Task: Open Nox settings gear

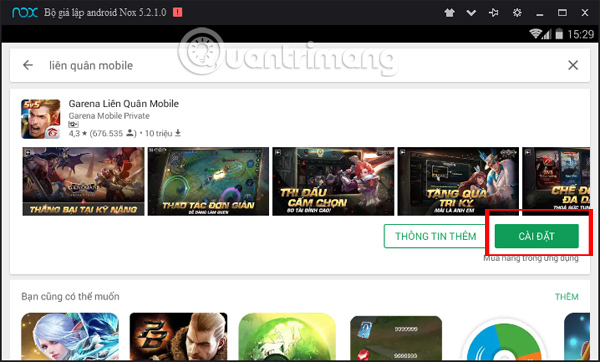Action: click(x=517, y=13)
